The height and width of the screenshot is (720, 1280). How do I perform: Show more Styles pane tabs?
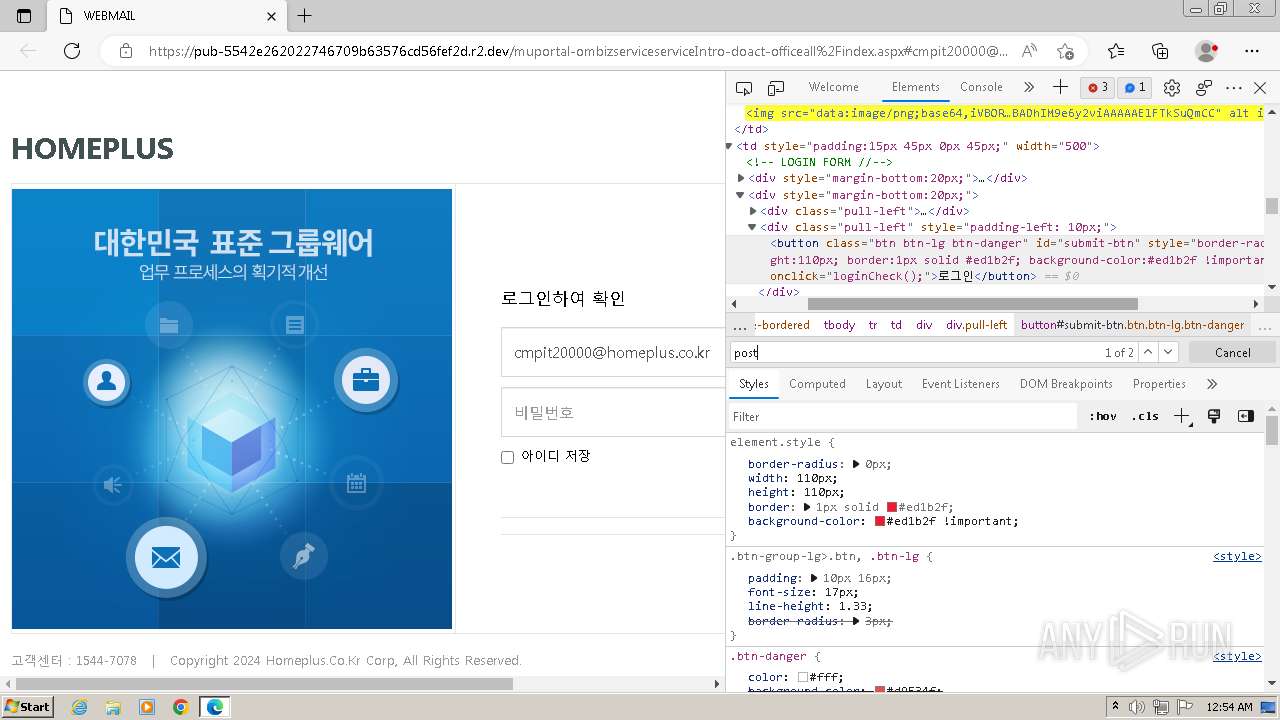coord(1212,384)
